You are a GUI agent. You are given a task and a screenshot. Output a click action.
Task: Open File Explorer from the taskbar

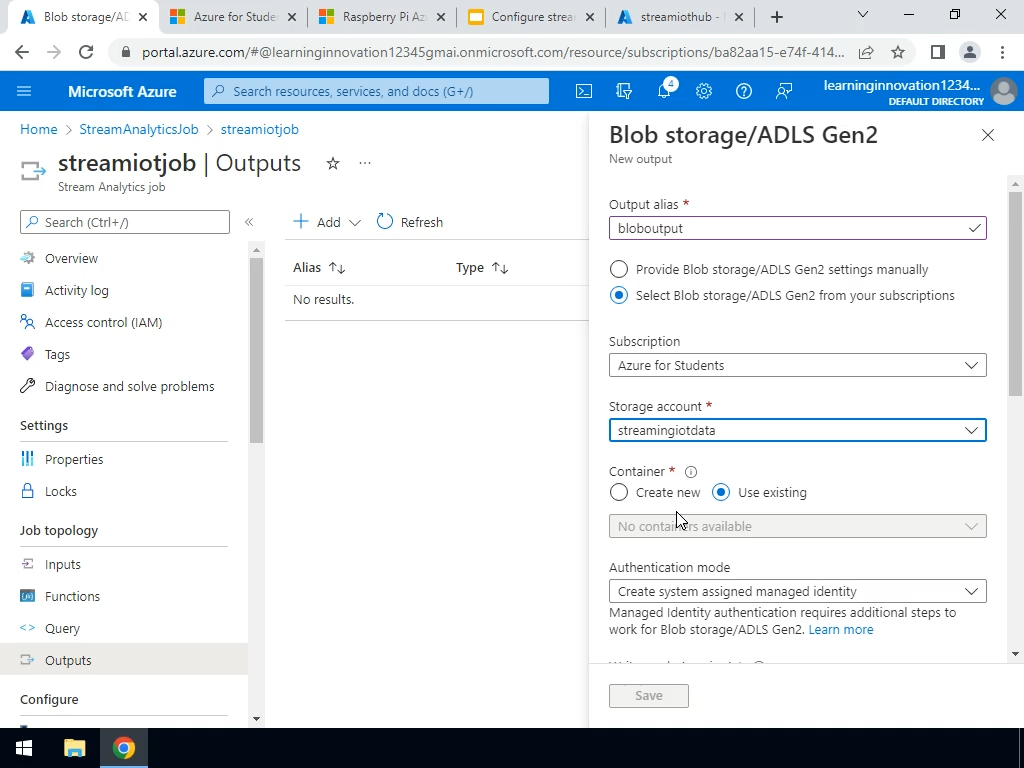74,748
